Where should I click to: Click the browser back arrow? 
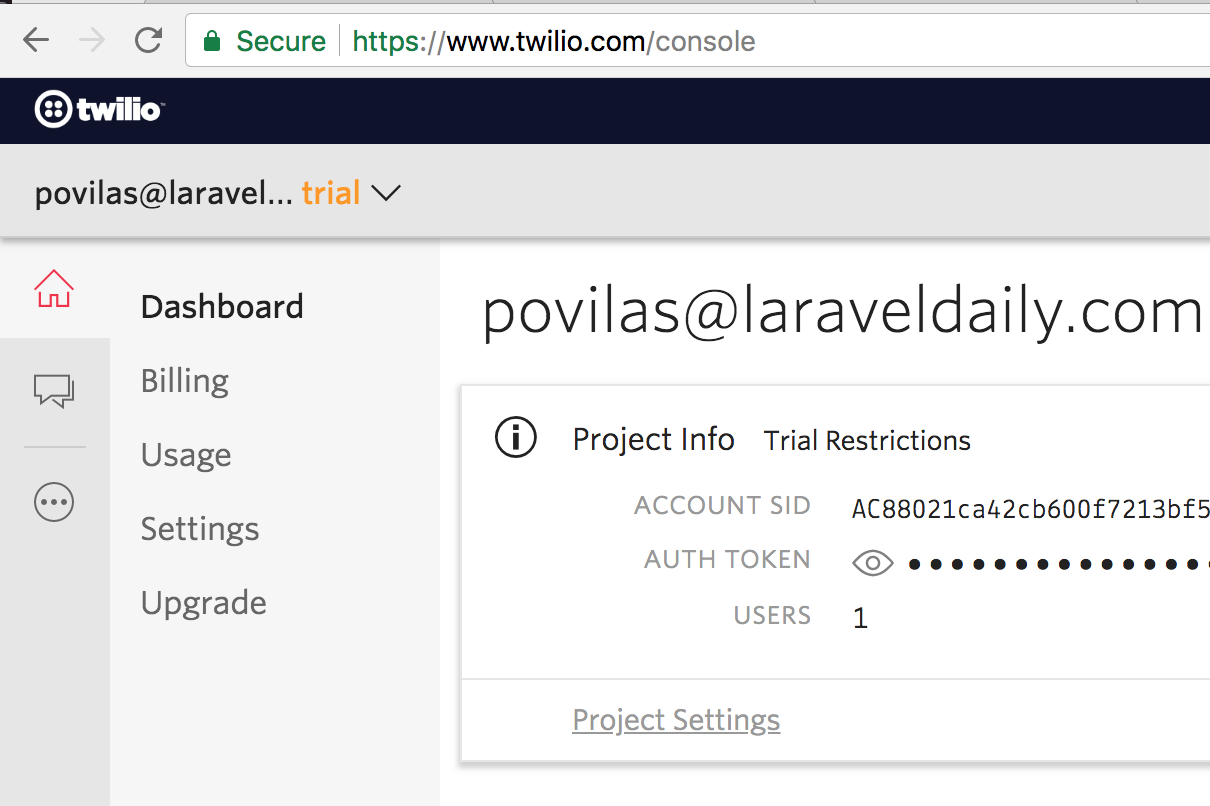[x=37, y=41]
